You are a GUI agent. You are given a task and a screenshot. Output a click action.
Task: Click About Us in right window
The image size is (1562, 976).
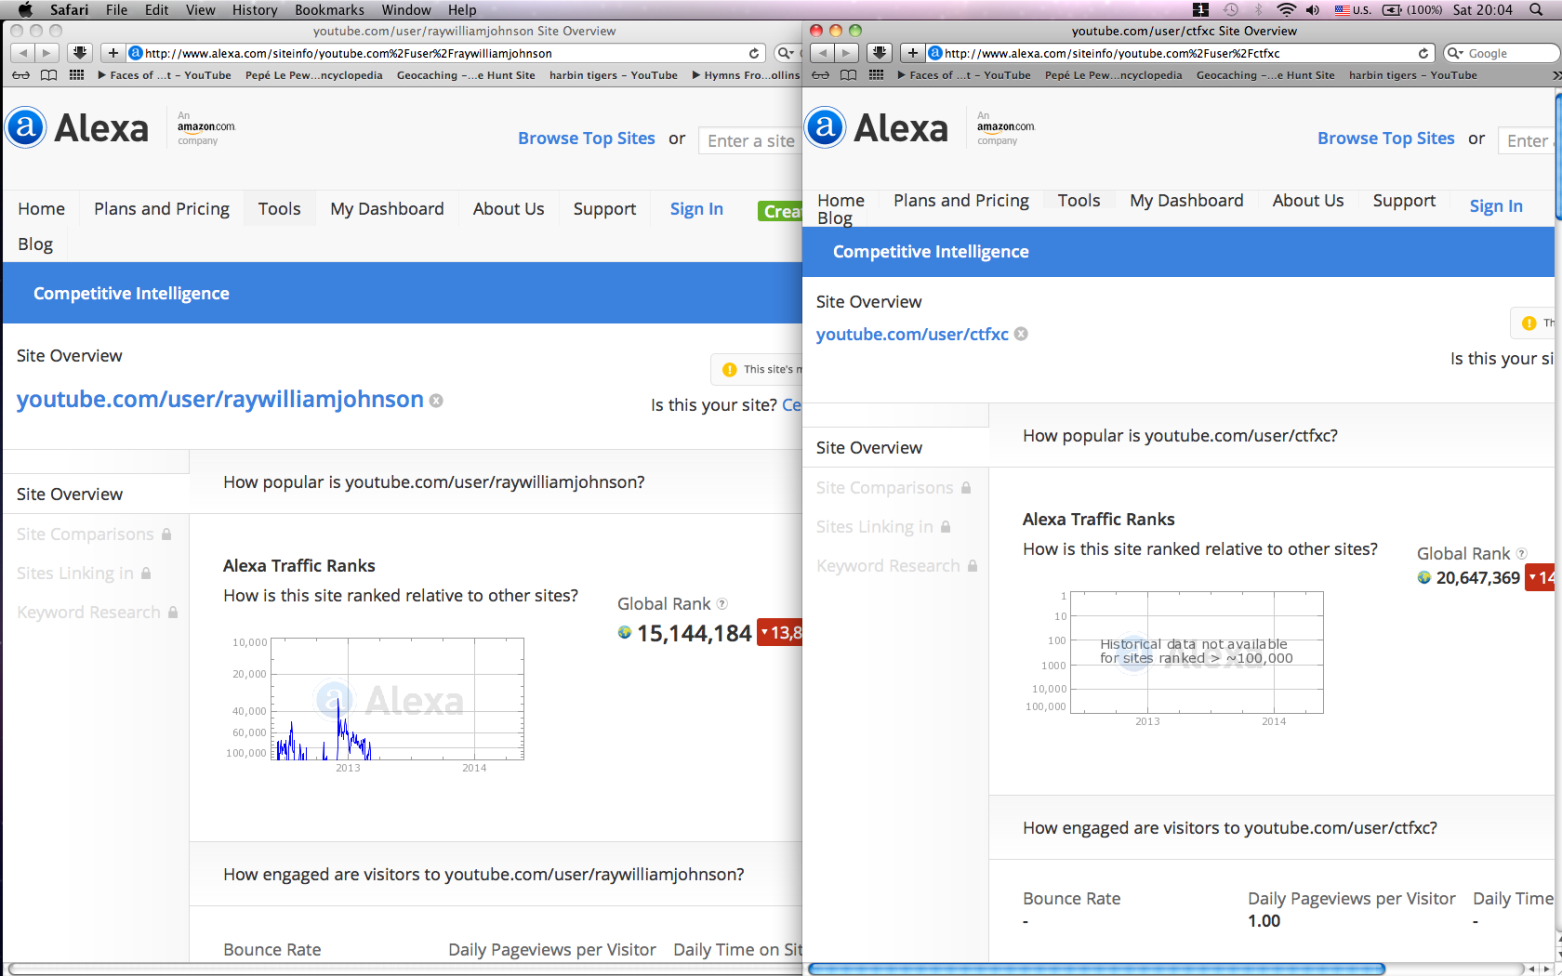(x=1308, y=201)
